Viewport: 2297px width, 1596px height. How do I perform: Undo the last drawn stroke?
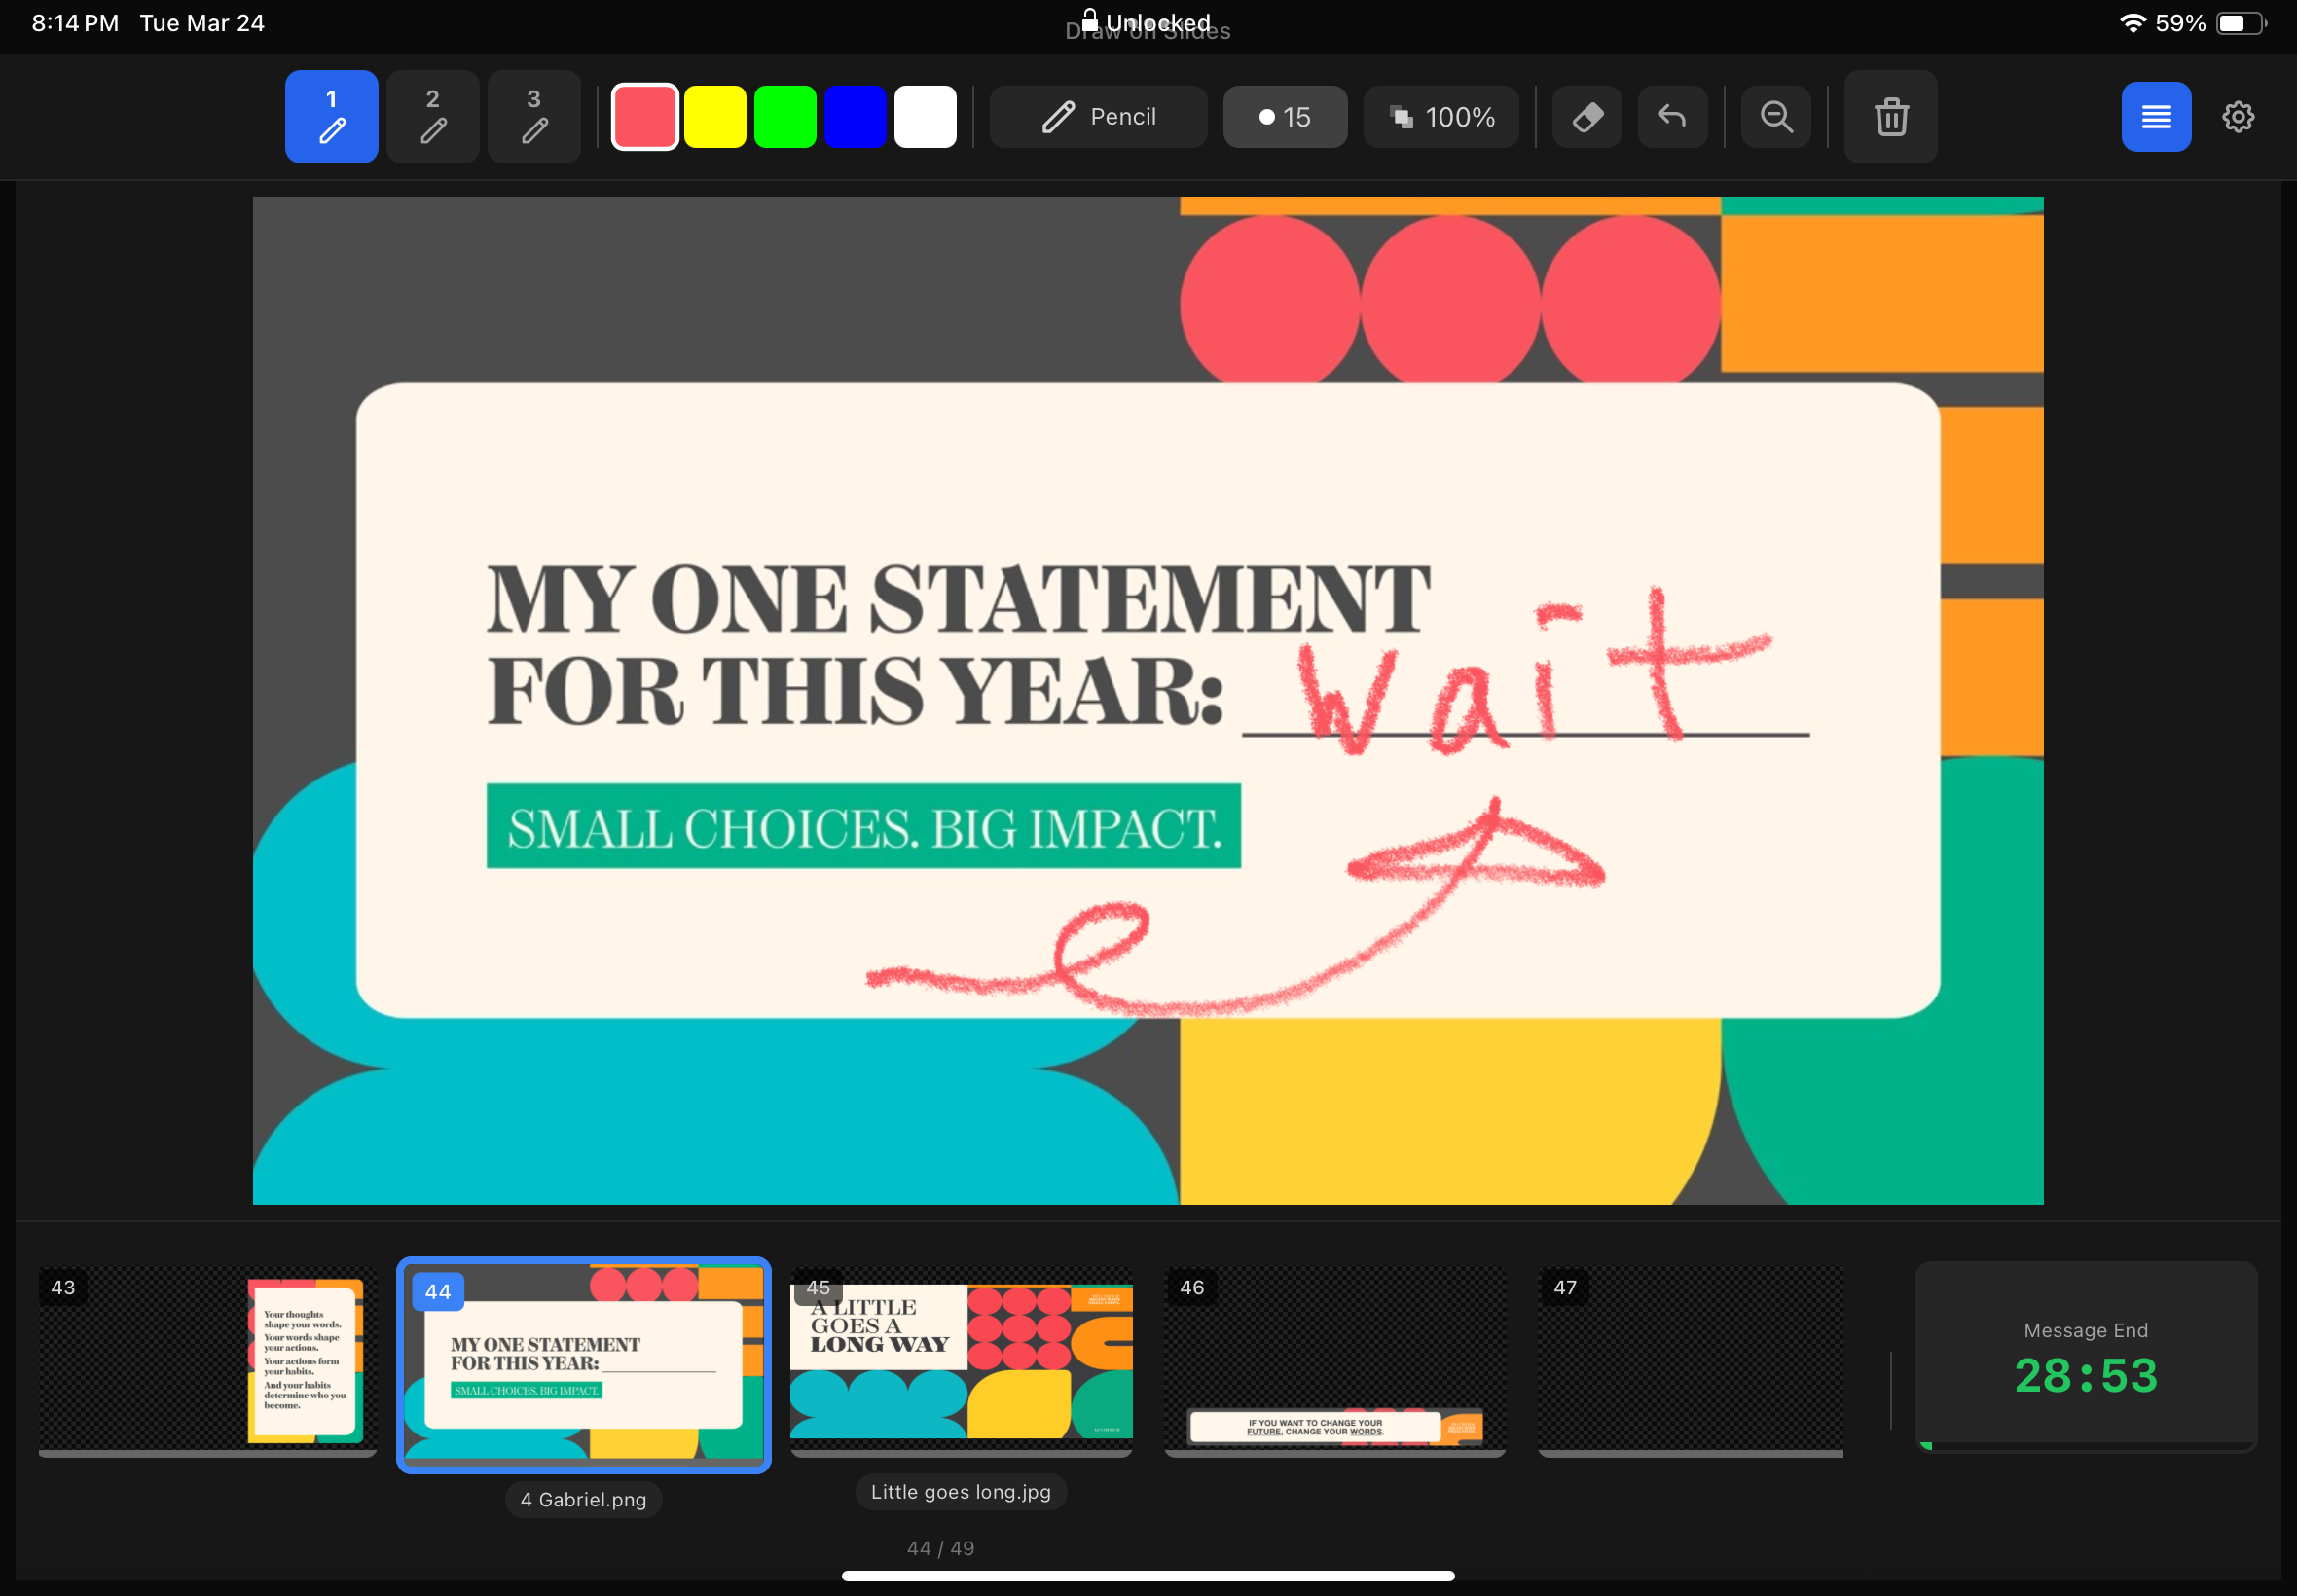1672,116
